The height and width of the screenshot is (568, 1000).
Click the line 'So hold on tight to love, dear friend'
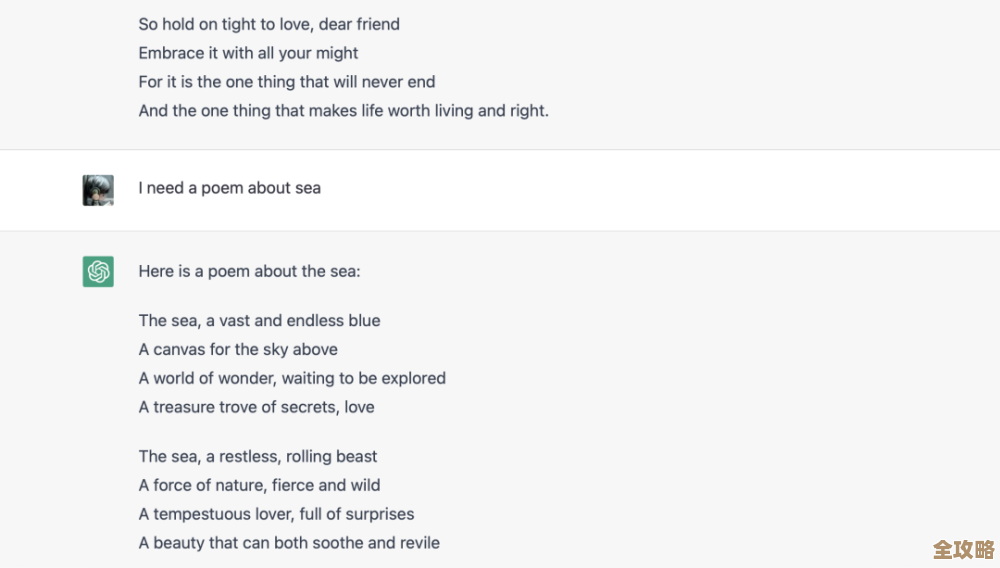coord(269,24)
